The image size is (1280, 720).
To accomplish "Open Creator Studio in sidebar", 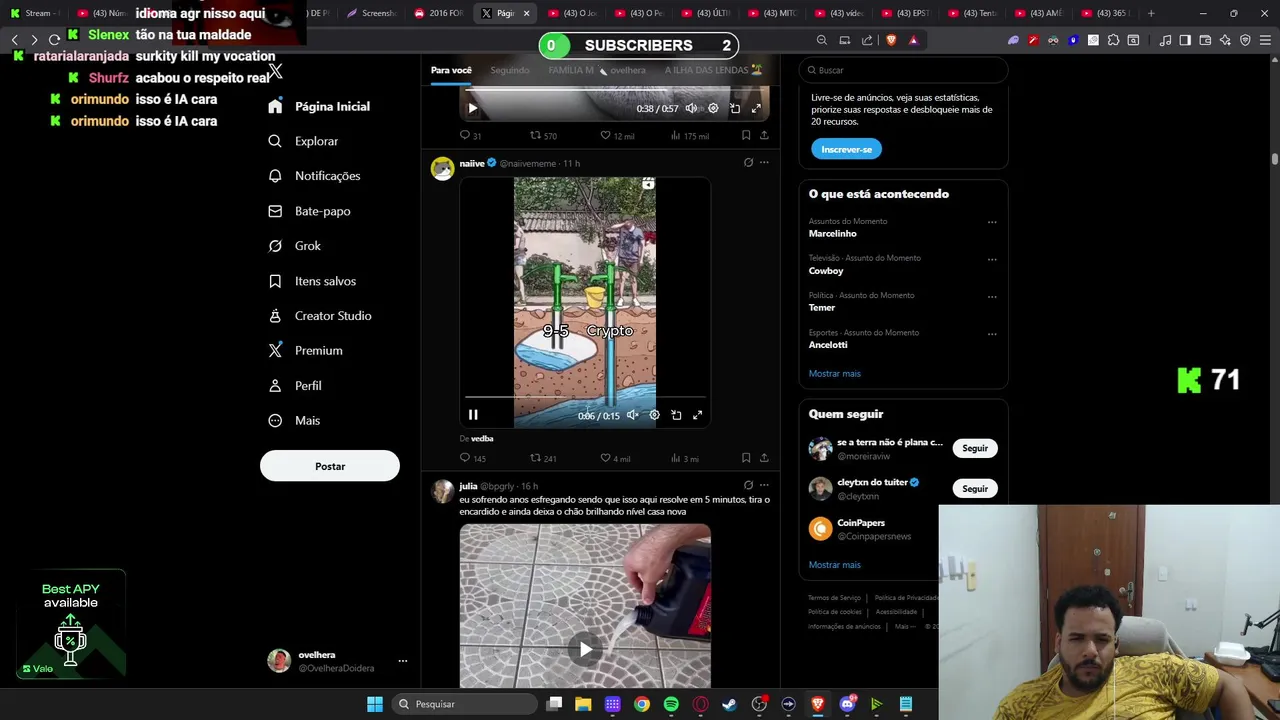I will 319,316.
